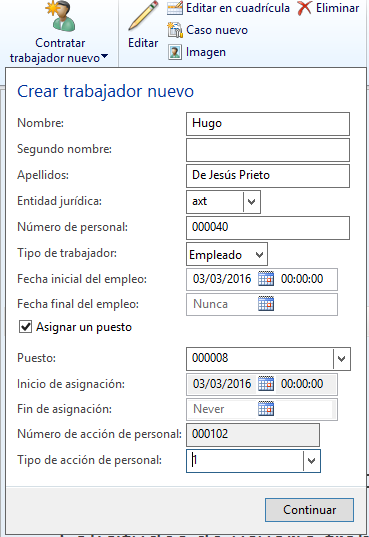Click the Continuar button
The height and width of the screenshot is (537, 369).
coord(309,510)
